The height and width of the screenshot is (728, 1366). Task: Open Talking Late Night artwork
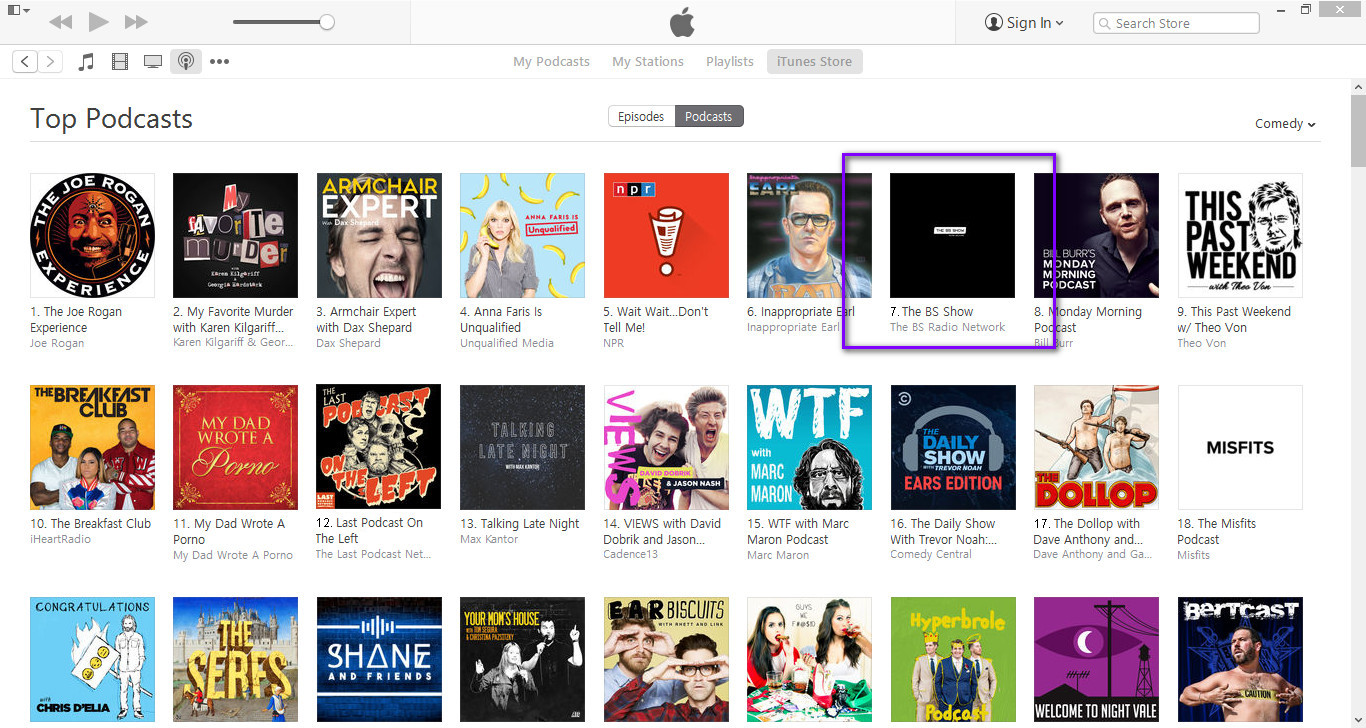point(523,447)
